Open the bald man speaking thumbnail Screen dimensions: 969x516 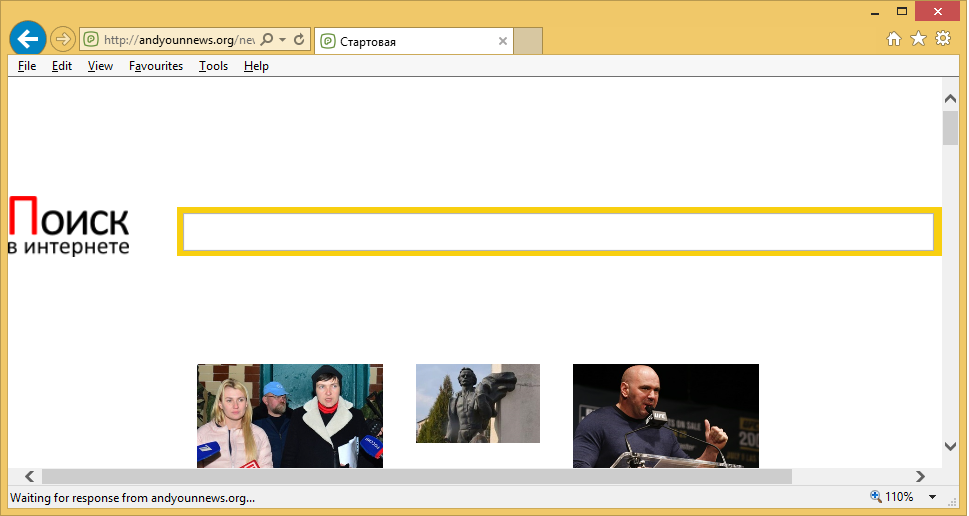tap(666, 416)
